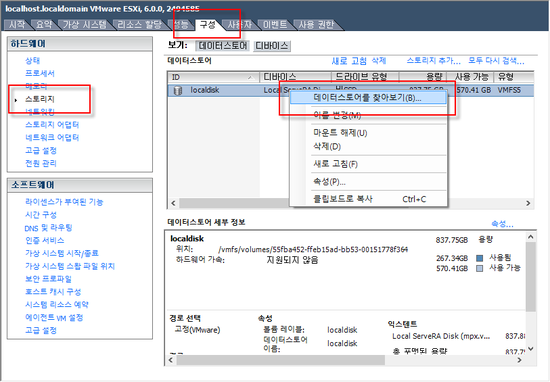
Task: Open the DNS 및 라우팅 link
Action: [x=48, y=228]
